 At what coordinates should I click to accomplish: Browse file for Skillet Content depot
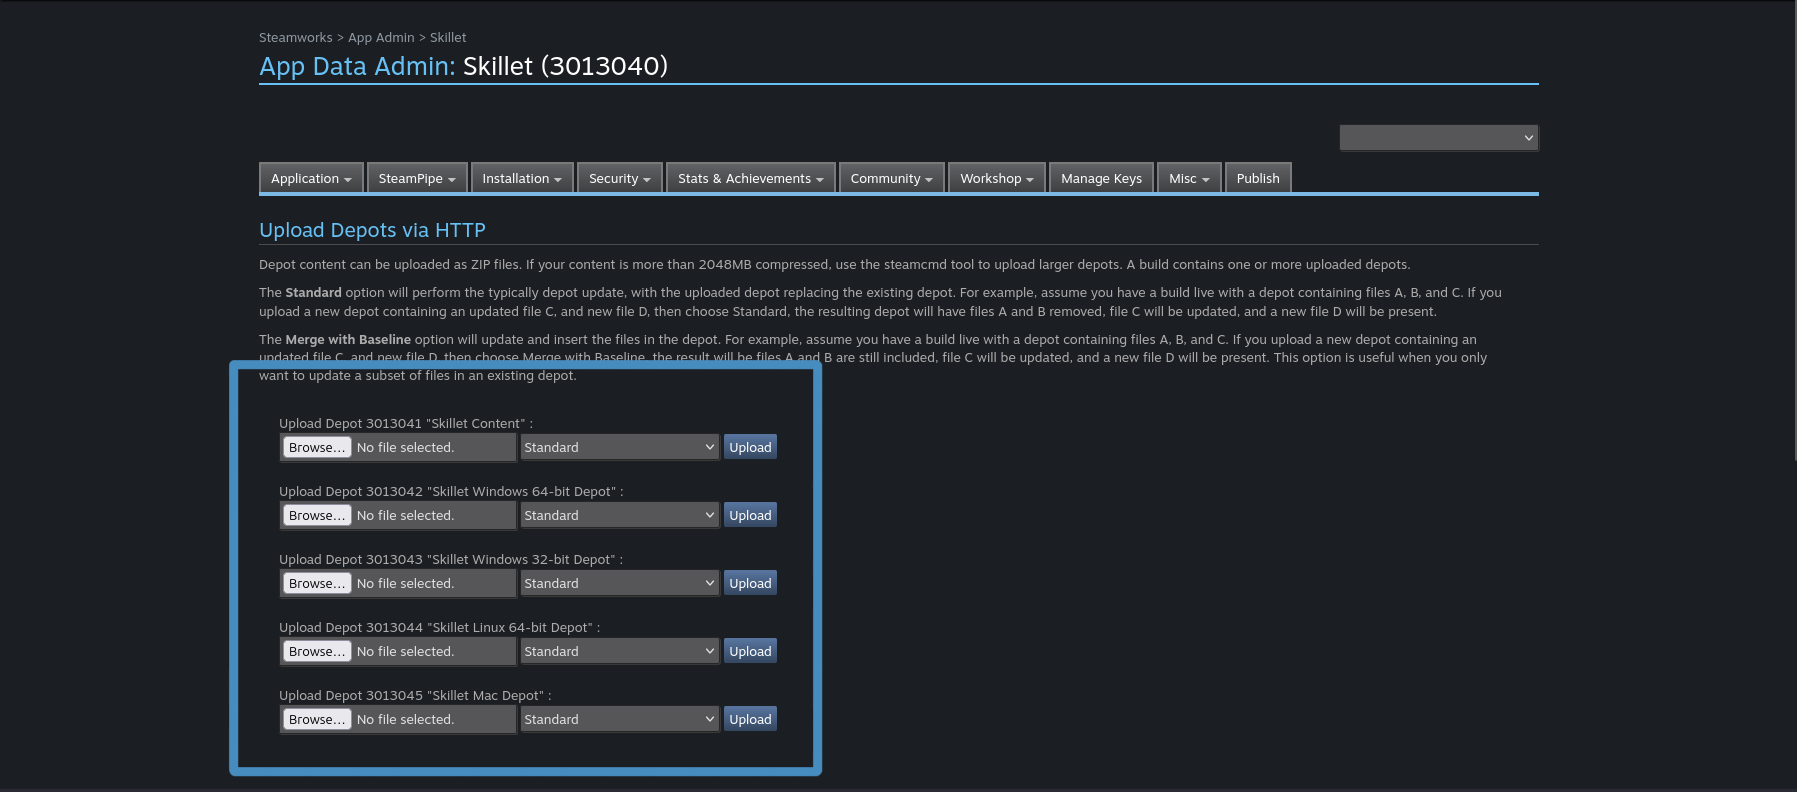point(317,447)
